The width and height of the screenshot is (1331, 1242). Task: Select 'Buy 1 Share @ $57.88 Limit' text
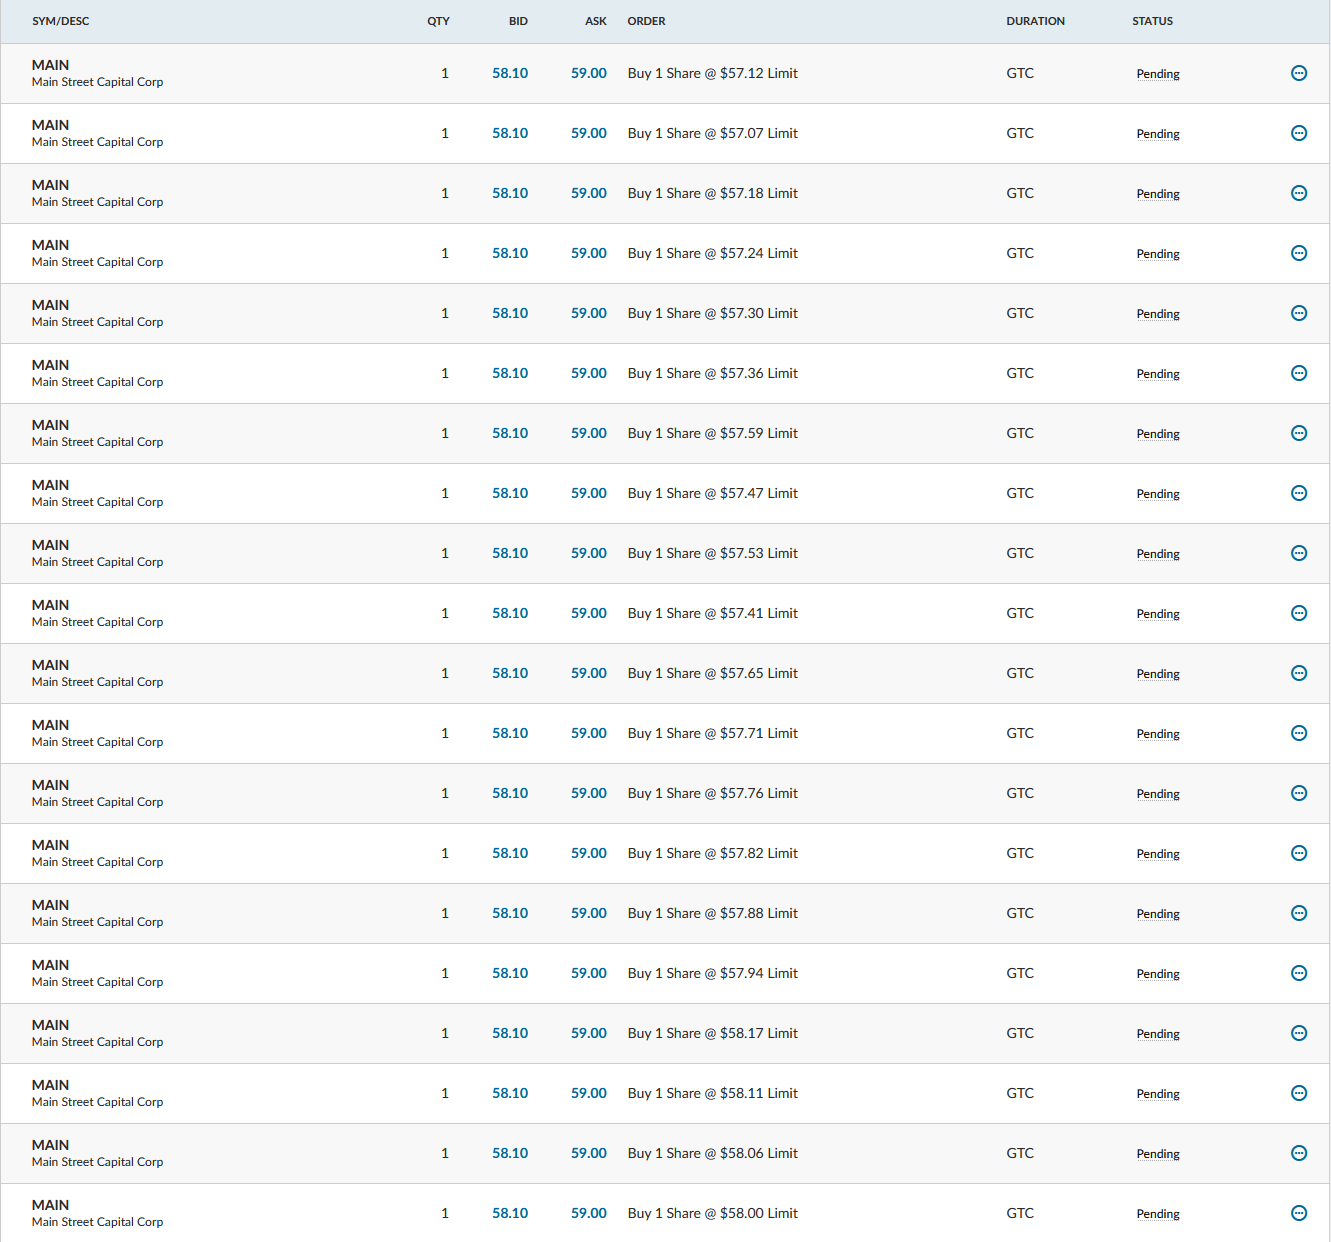click(713, 913)
